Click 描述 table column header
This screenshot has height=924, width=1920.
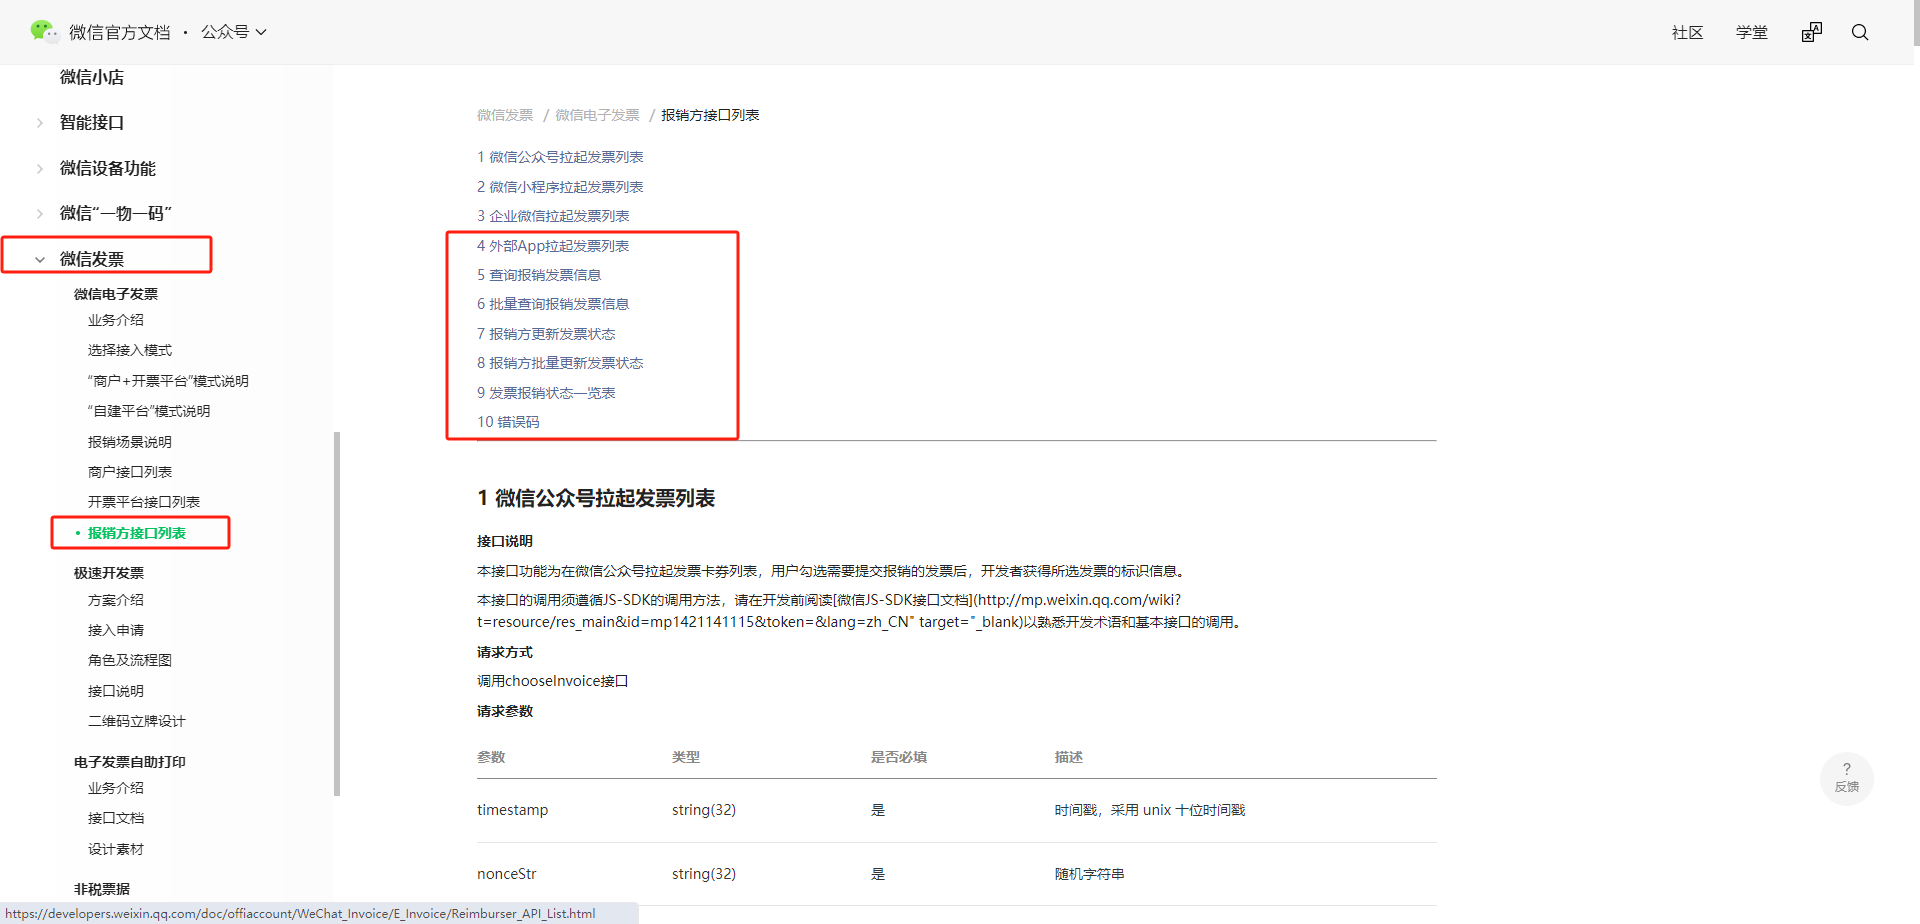pos(1069,757)
